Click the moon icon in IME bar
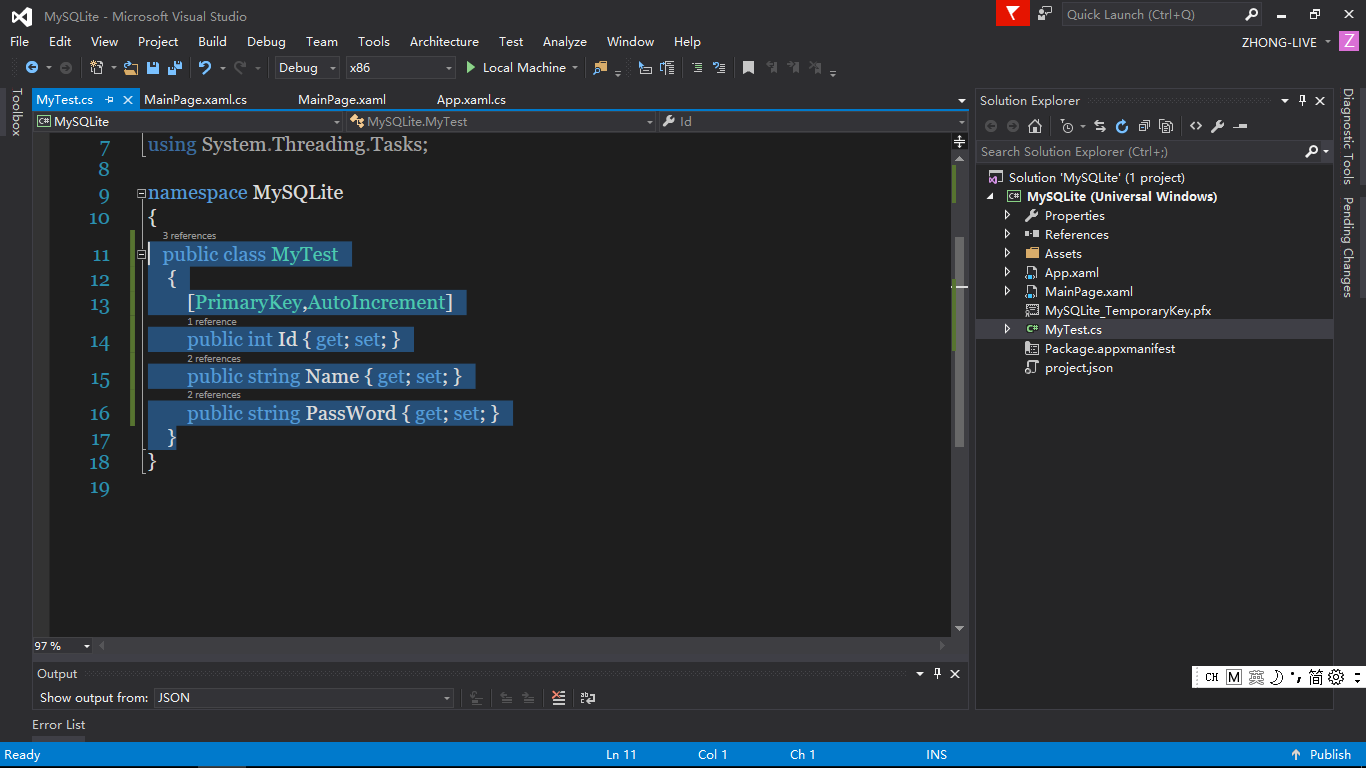 (1277, 677)
